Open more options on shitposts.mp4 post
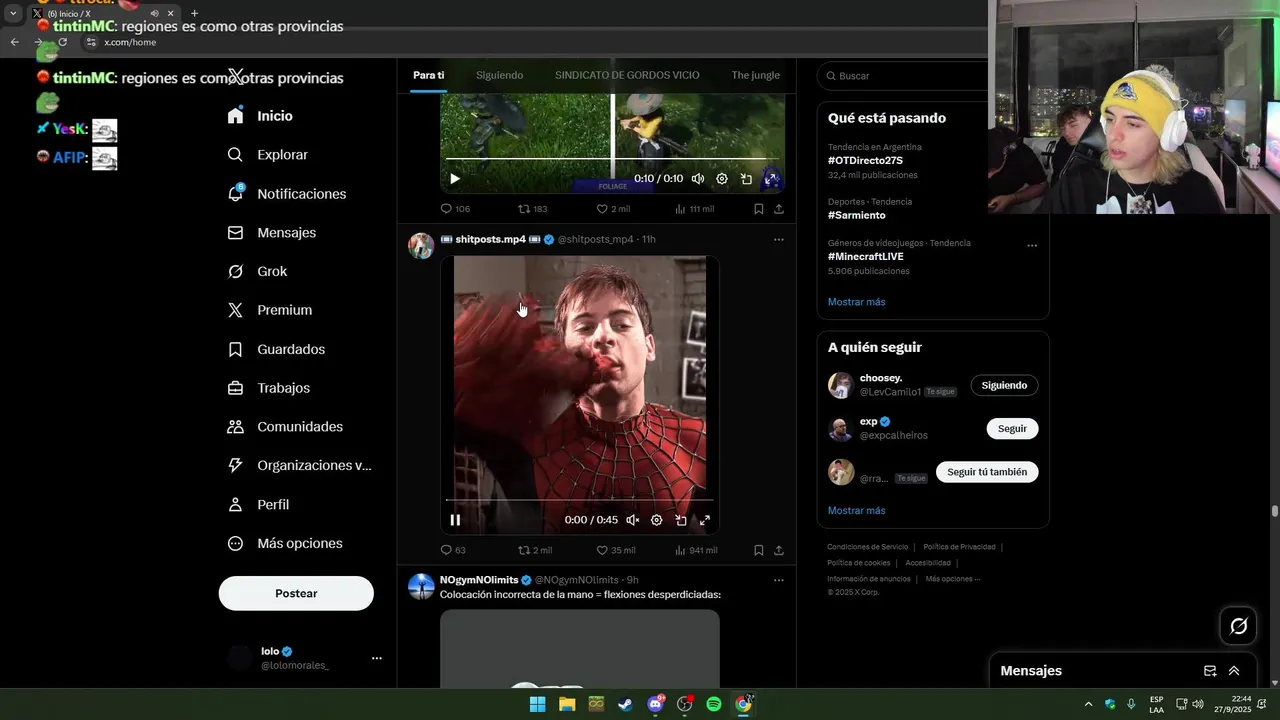This screenshot has height=720, width=1280. coord(779,240)
